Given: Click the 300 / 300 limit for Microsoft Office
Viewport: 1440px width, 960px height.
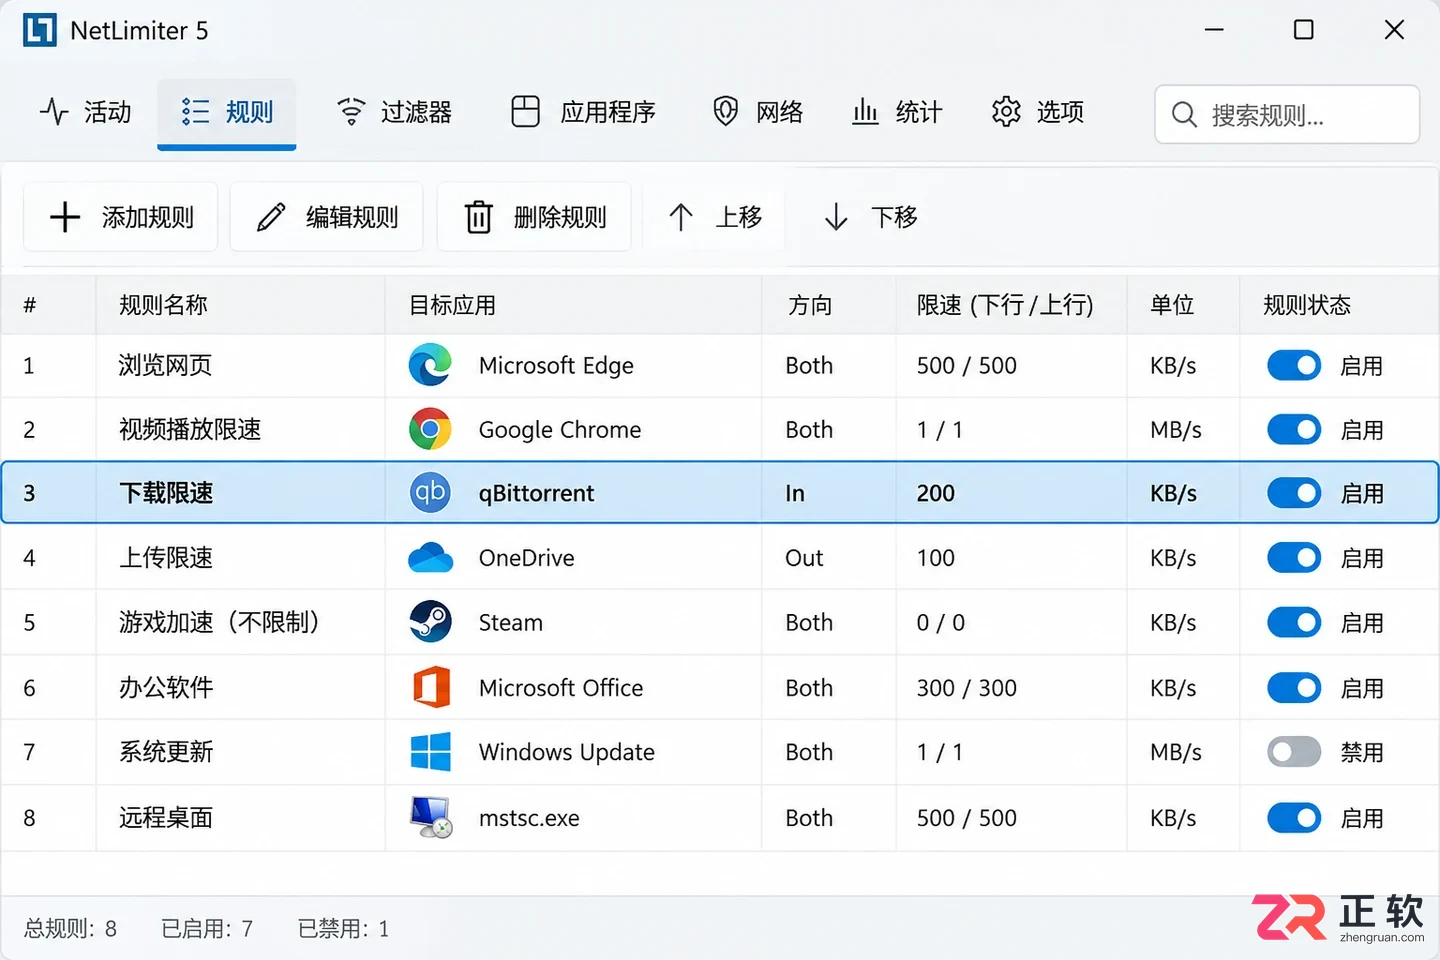Looking at the screenshot, I should 967,688.
